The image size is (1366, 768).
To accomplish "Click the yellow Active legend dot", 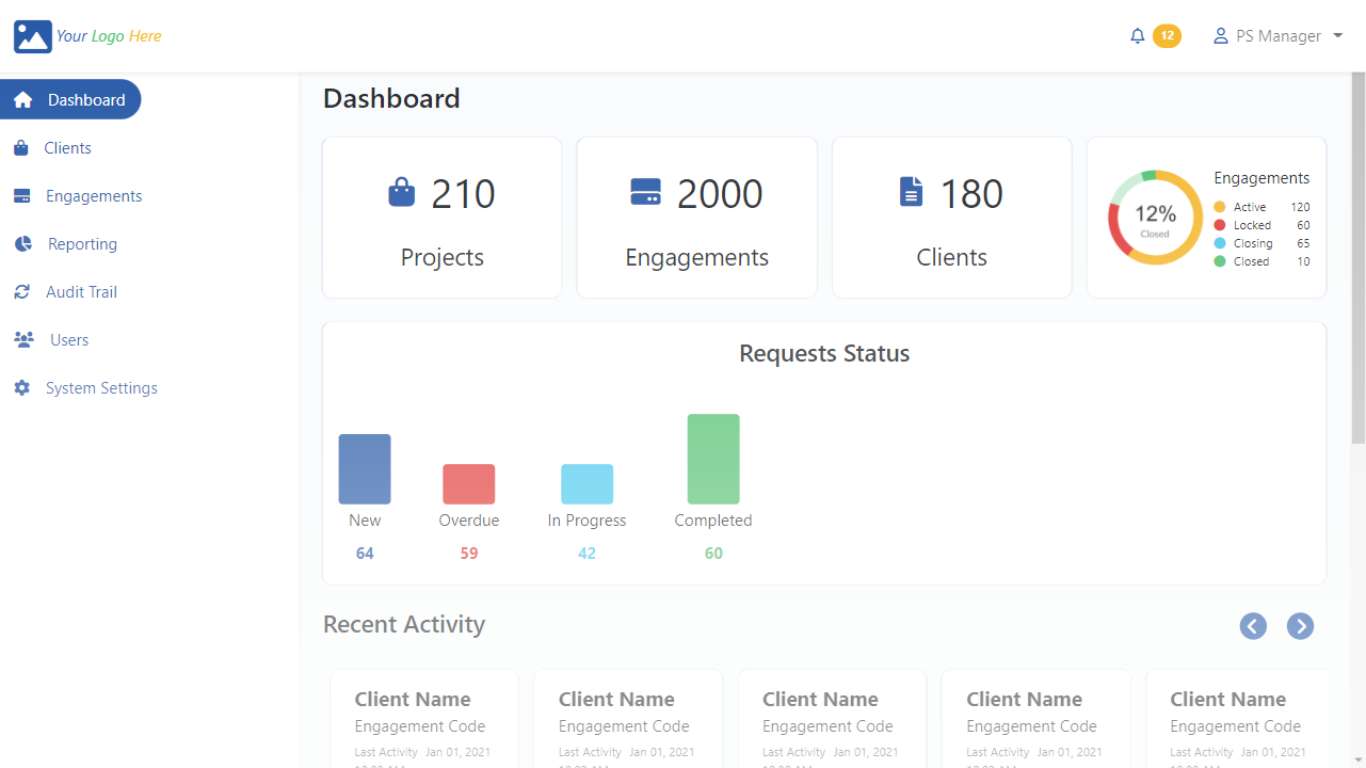I will [x=1219, y=207].
